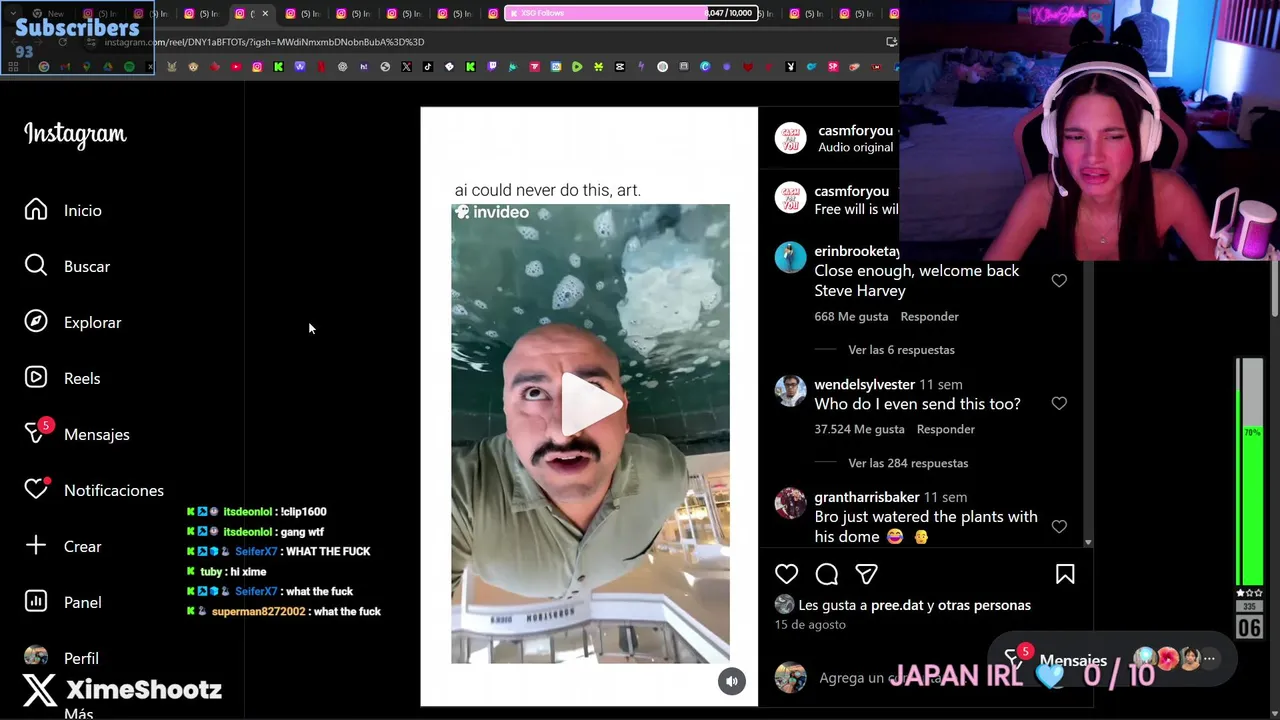
Task: Click caption 'ai could never do this, art.'
Action: coord(547,190)
